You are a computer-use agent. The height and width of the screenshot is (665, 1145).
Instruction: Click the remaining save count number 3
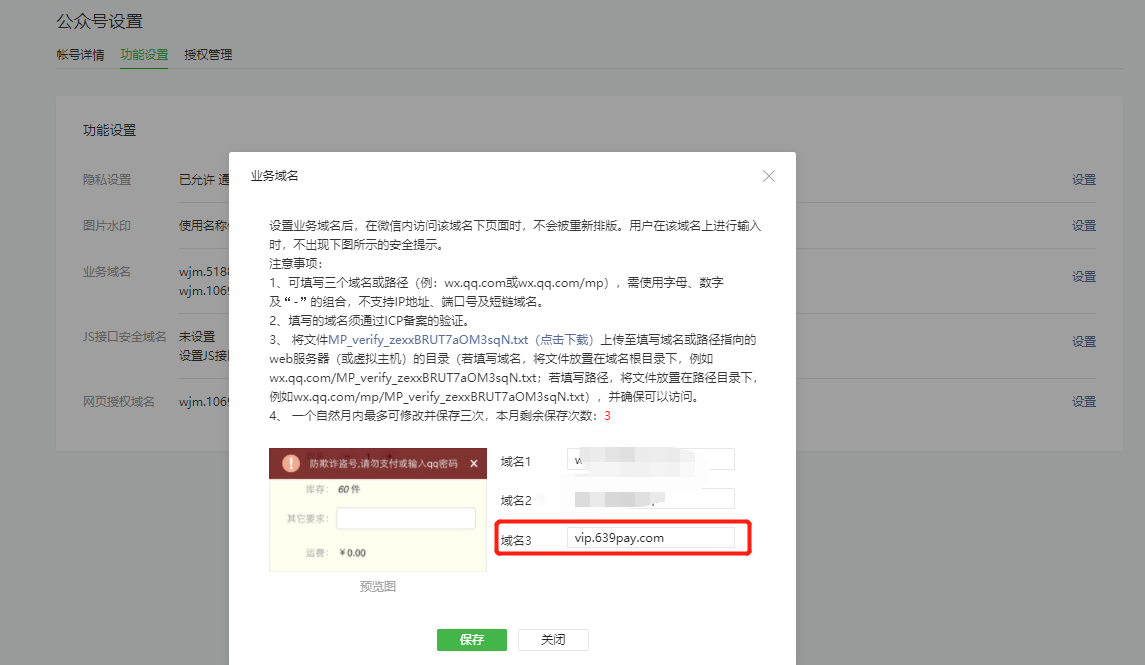[x=608, y=415]
